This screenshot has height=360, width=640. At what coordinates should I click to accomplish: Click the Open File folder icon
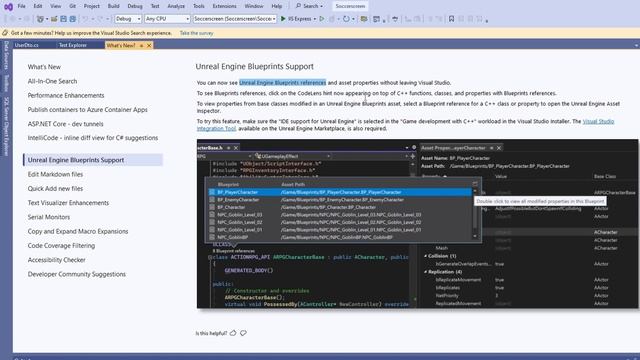point(54,19)
